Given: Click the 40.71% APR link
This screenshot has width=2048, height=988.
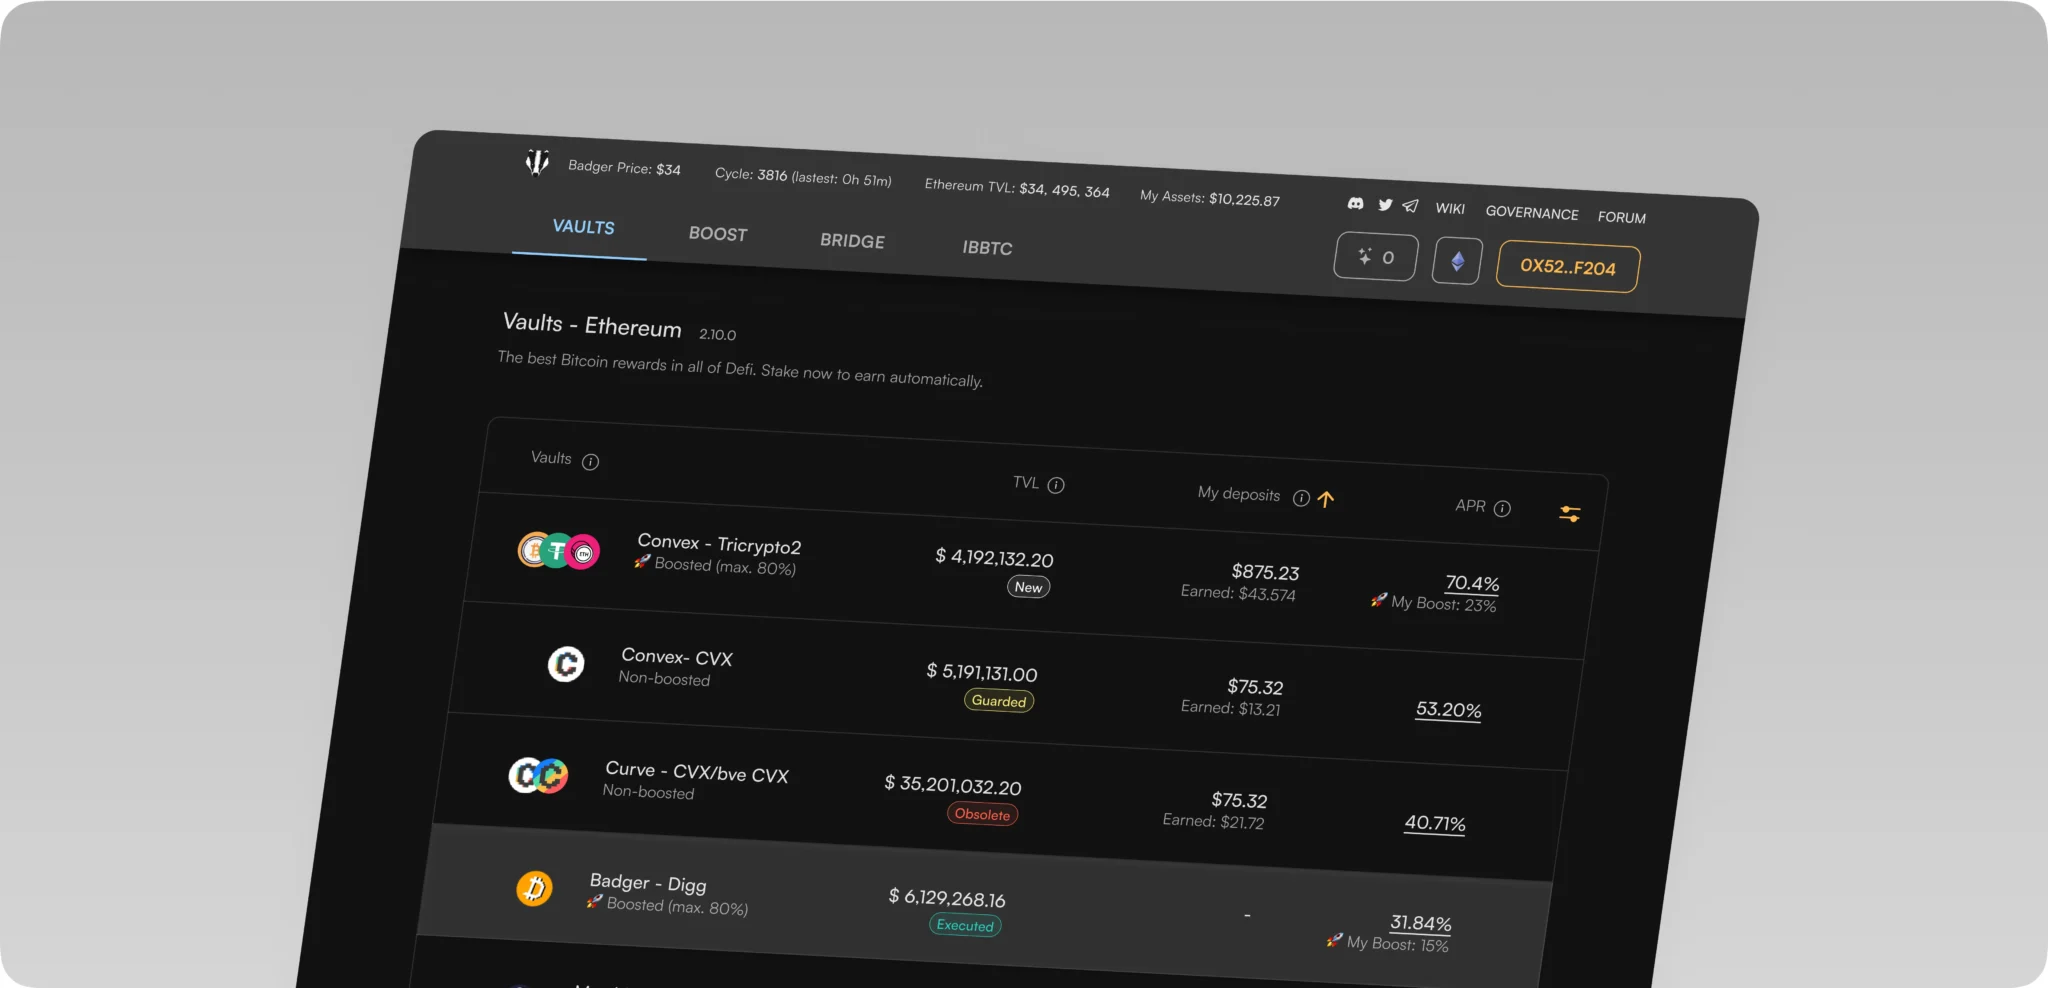Looking at the screenshot, I should click(1434, 823).
